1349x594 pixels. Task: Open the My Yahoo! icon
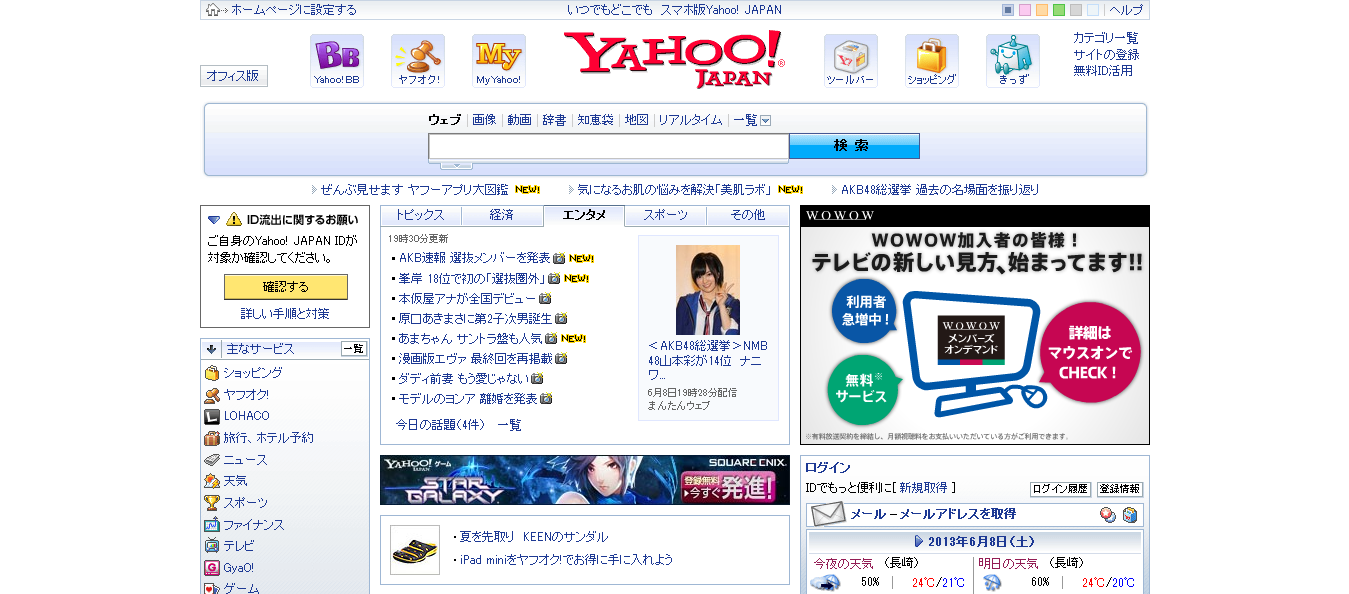click(499, 61)
